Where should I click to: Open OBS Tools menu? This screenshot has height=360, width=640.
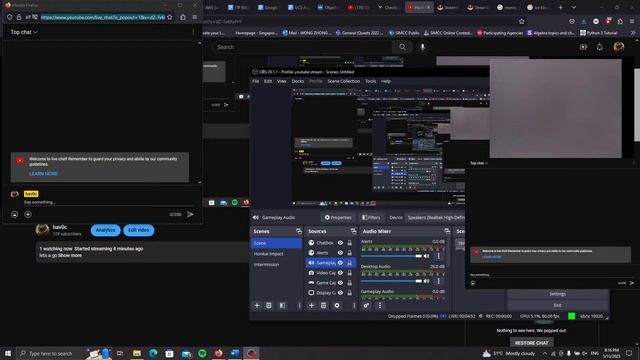click(x=371, y=81)
